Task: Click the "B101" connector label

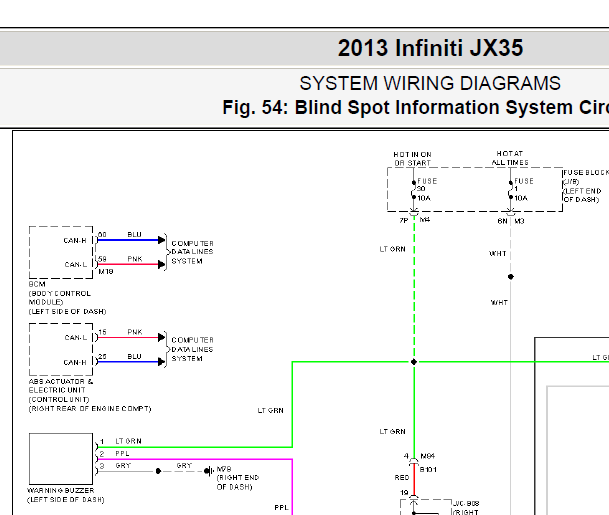Action: [x=428, y=470]
